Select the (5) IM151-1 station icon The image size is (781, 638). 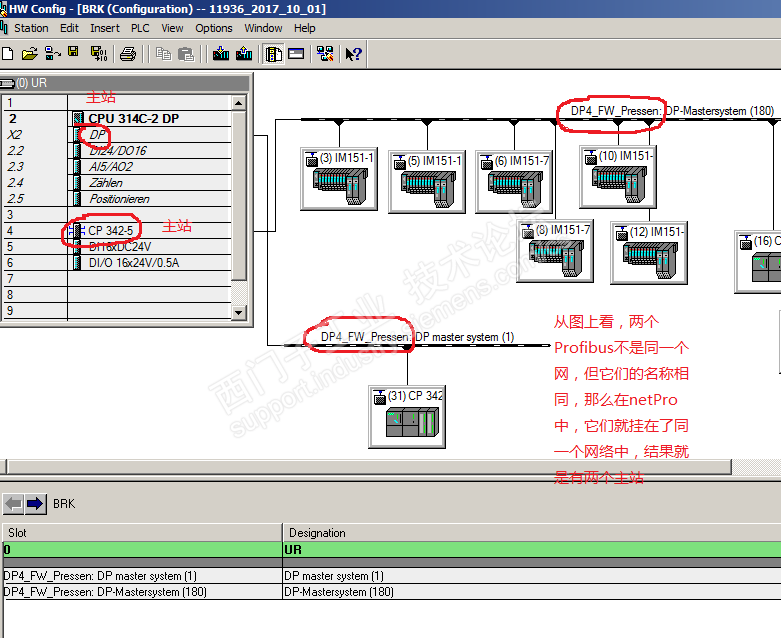pyautogui.click(x=426, y=182)
